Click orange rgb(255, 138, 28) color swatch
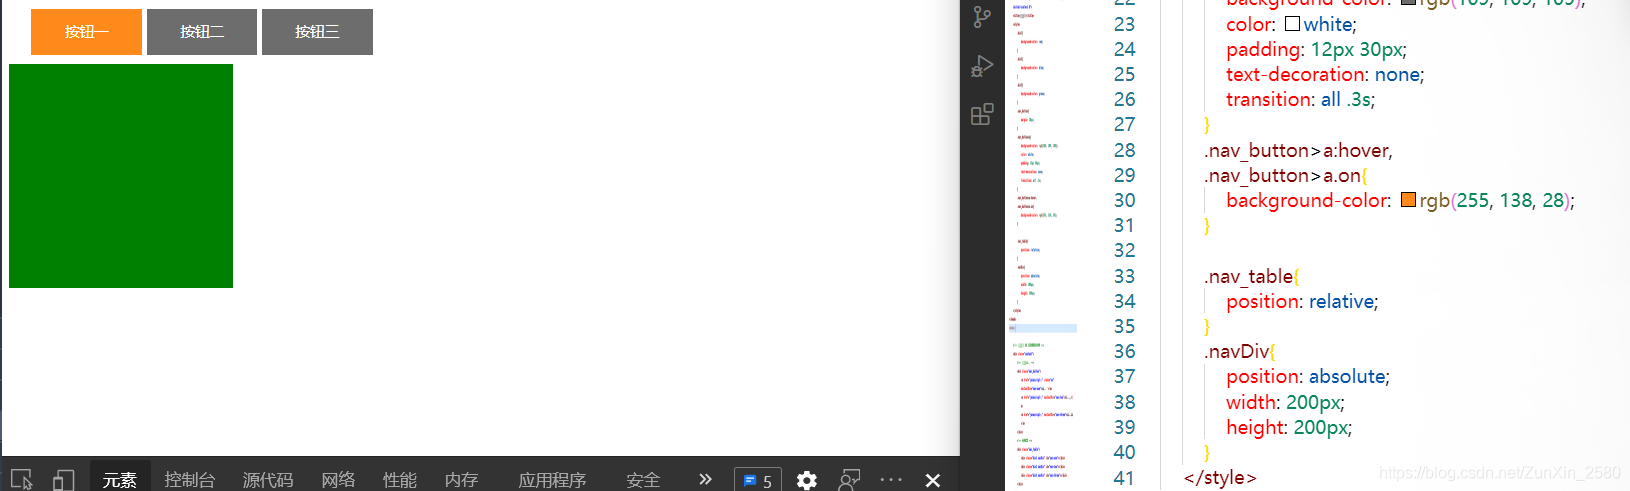This screenshot has width=1630, height=491. tap(1408, 200)
